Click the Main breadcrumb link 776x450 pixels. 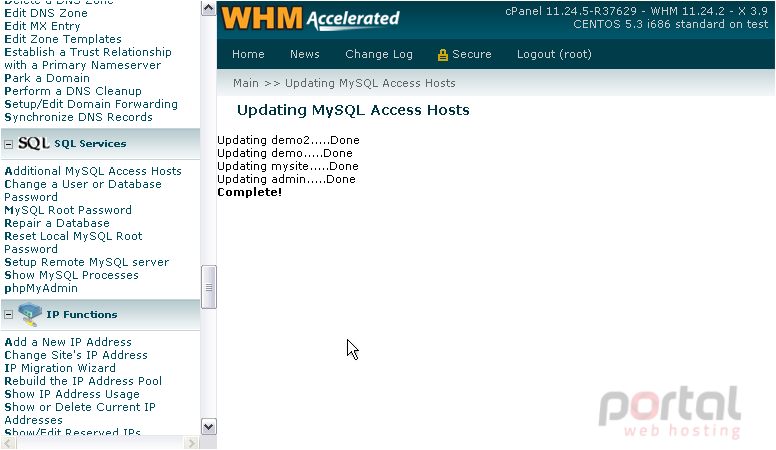tap(246, 83)
